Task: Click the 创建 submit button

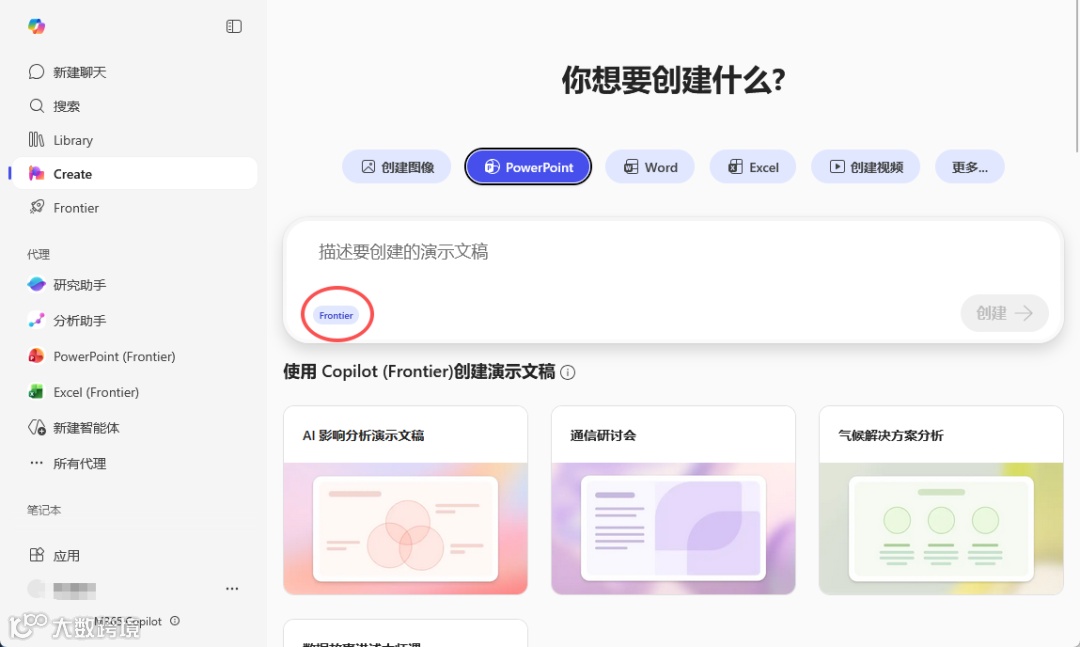Action: click(x=1005, y=313)
